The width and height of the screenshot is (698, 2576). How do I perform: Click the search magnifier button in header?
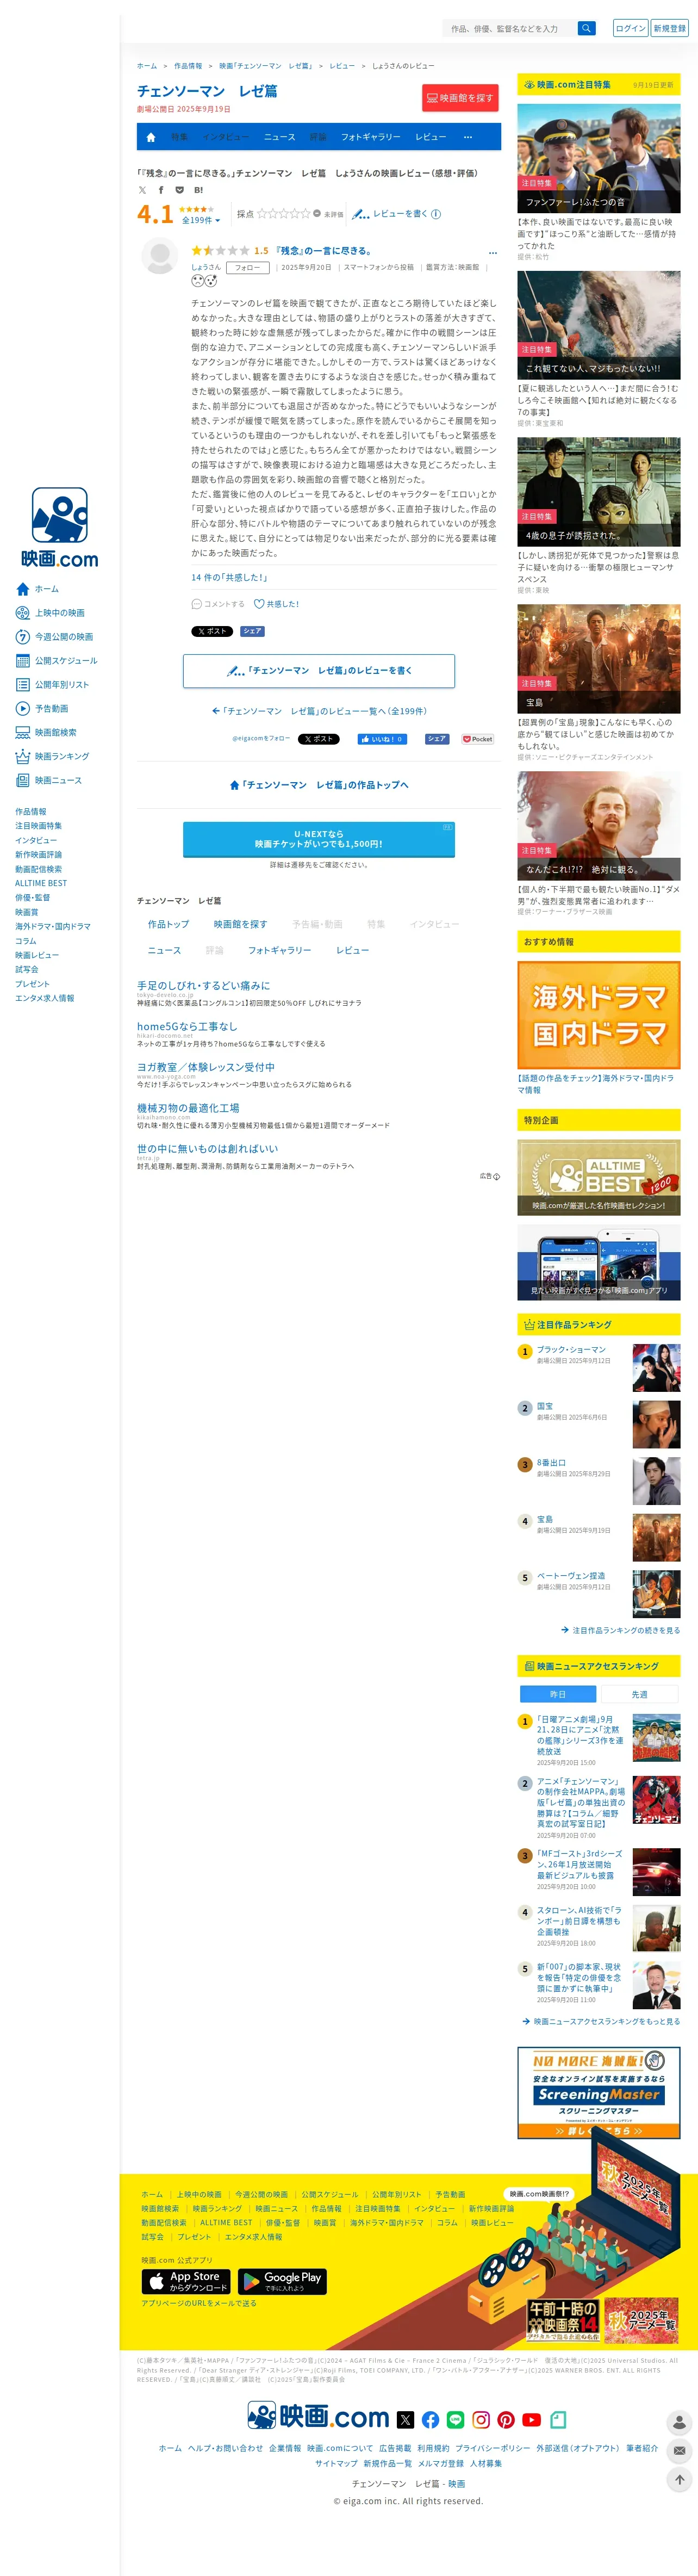(586, 28)
